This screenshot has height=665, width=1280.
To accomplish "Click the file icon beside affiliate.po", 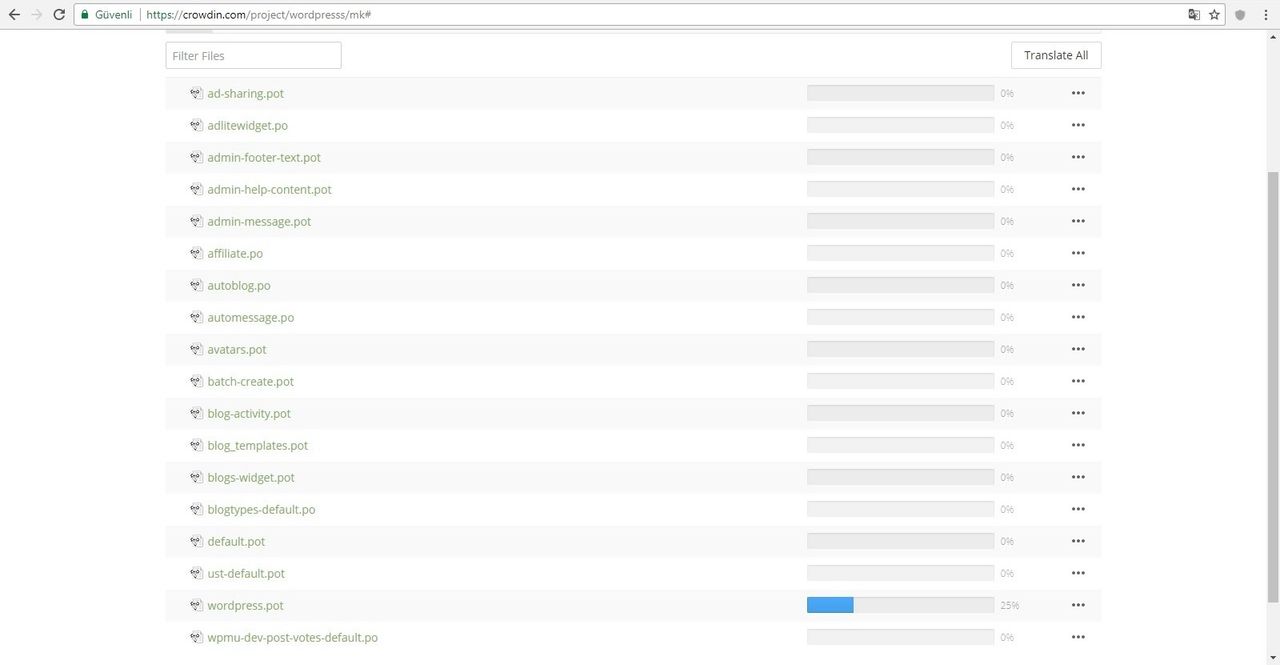I will (196, 253).
